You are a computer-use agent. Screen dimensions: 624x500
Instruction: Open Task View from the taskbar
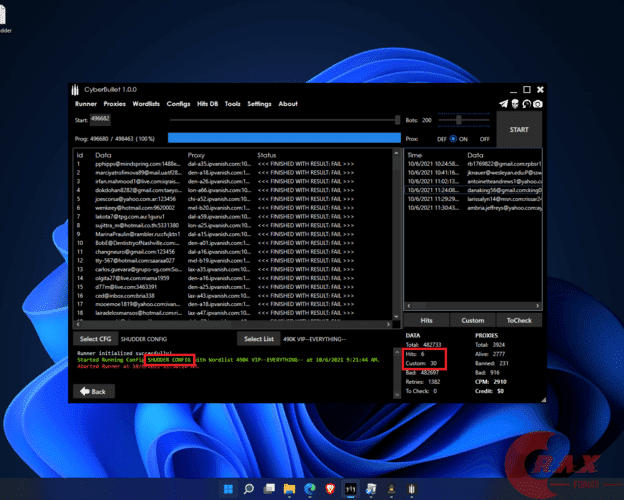pyautogui.click(x=269, y=489)
